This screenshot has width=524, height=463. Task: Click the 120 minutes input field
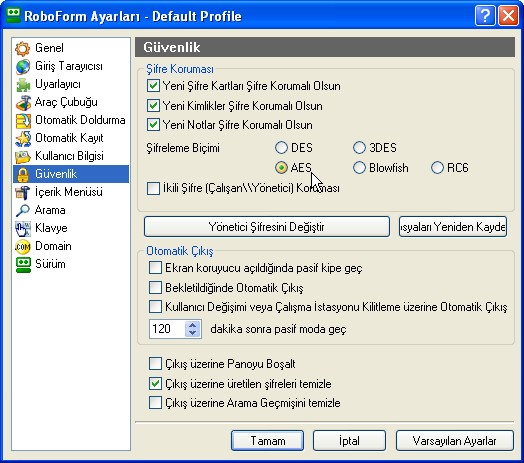pyautogui.click(x=167, y=329)
